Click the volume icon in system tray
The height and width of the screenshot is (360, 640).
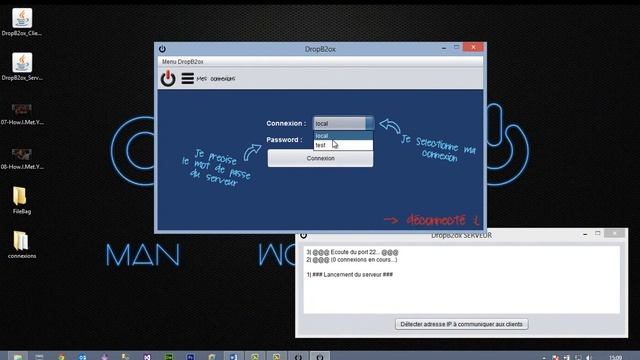[589, 358]
